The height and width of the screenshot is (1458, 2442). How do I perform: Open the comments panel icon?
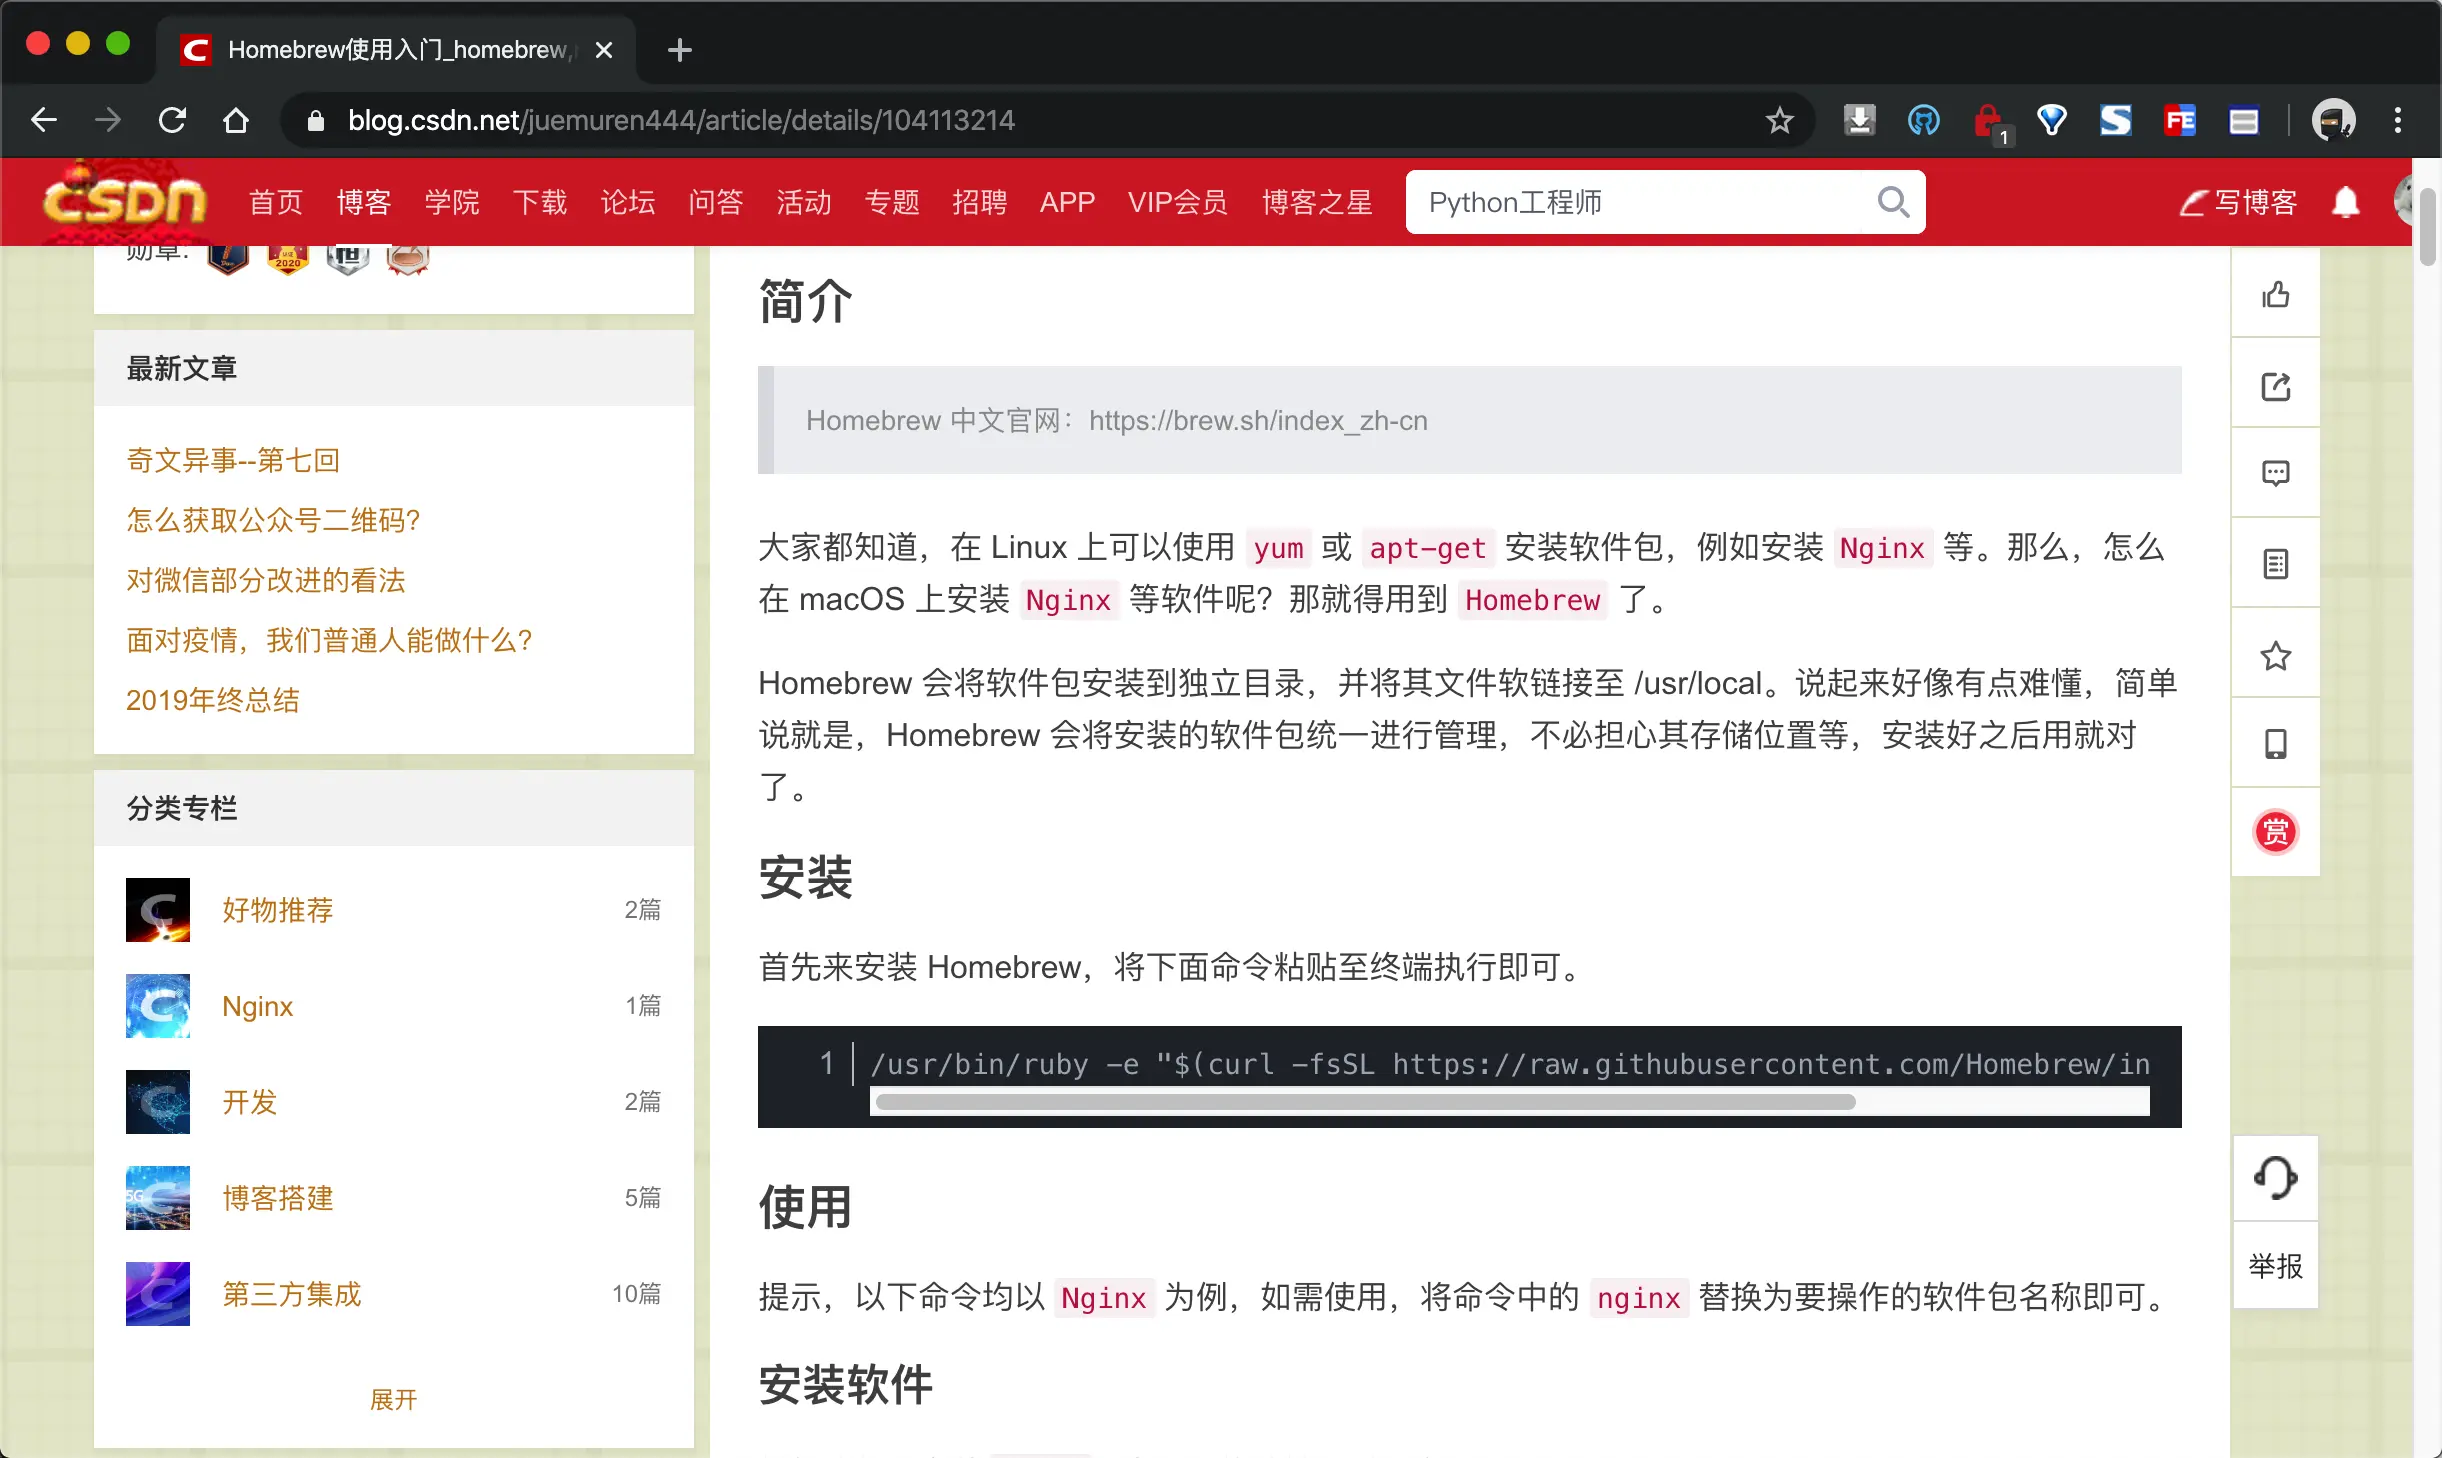tap(2275, 473)
